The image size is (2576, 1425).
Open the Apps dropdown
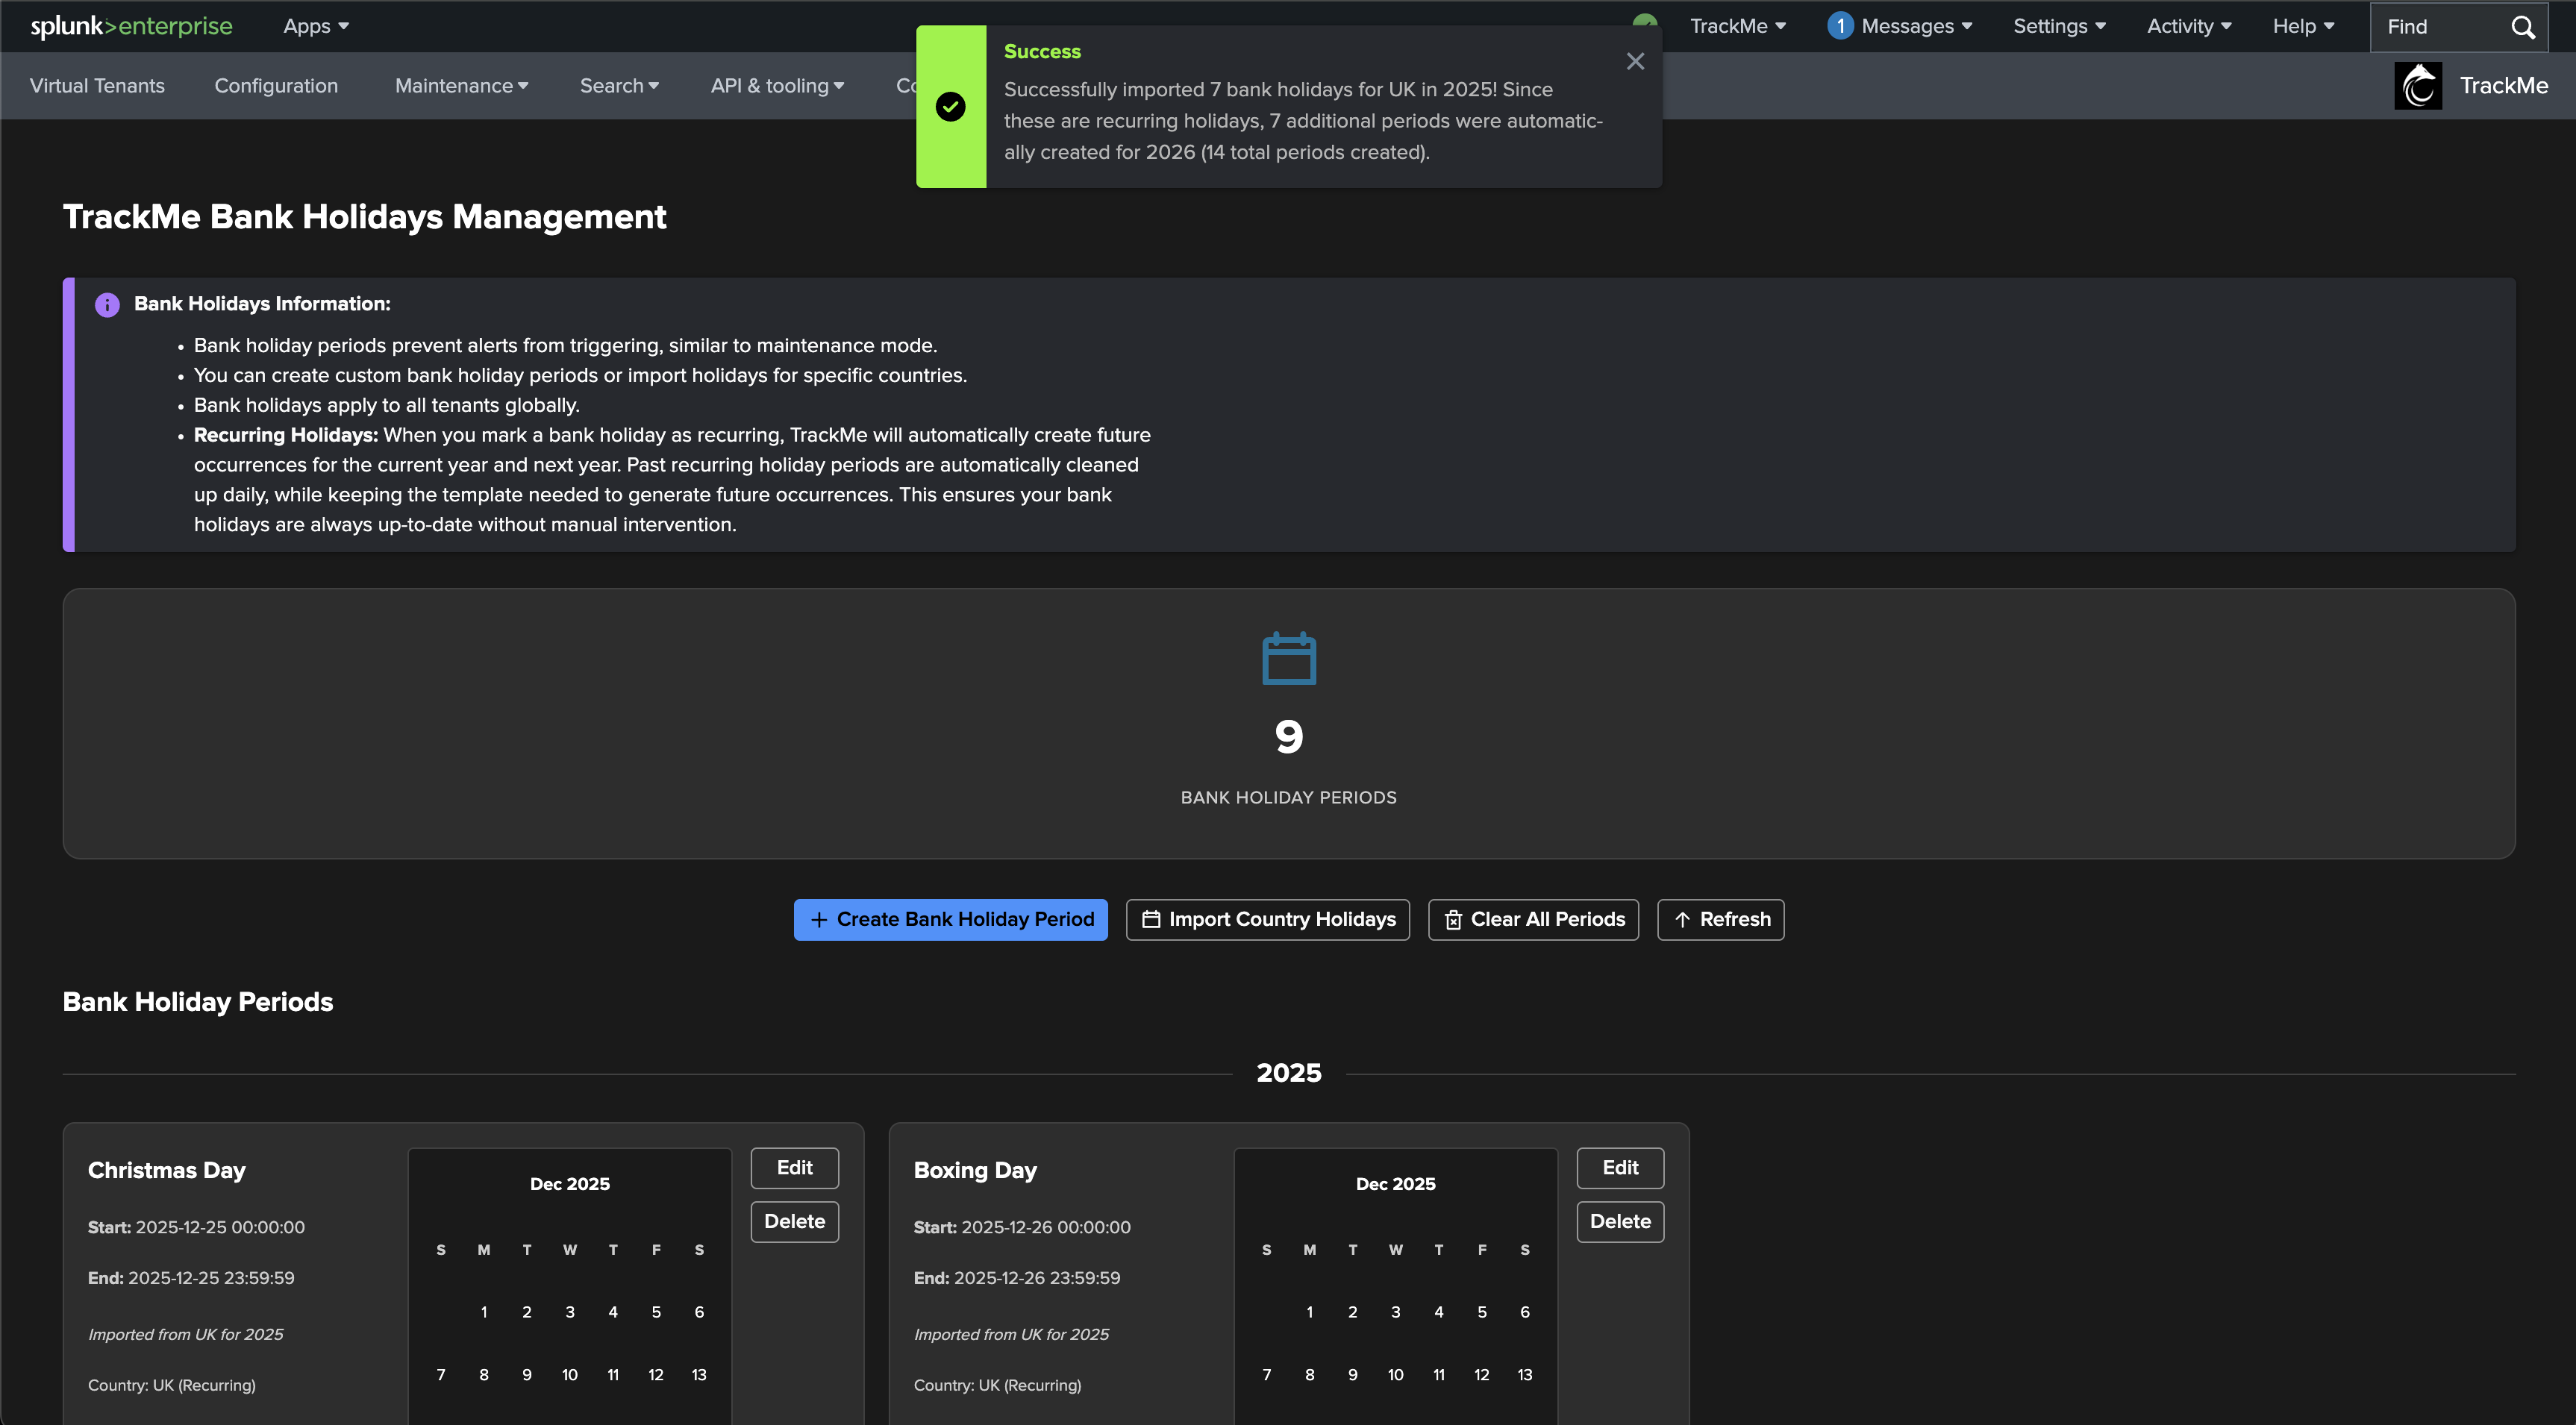click(316, 26)
